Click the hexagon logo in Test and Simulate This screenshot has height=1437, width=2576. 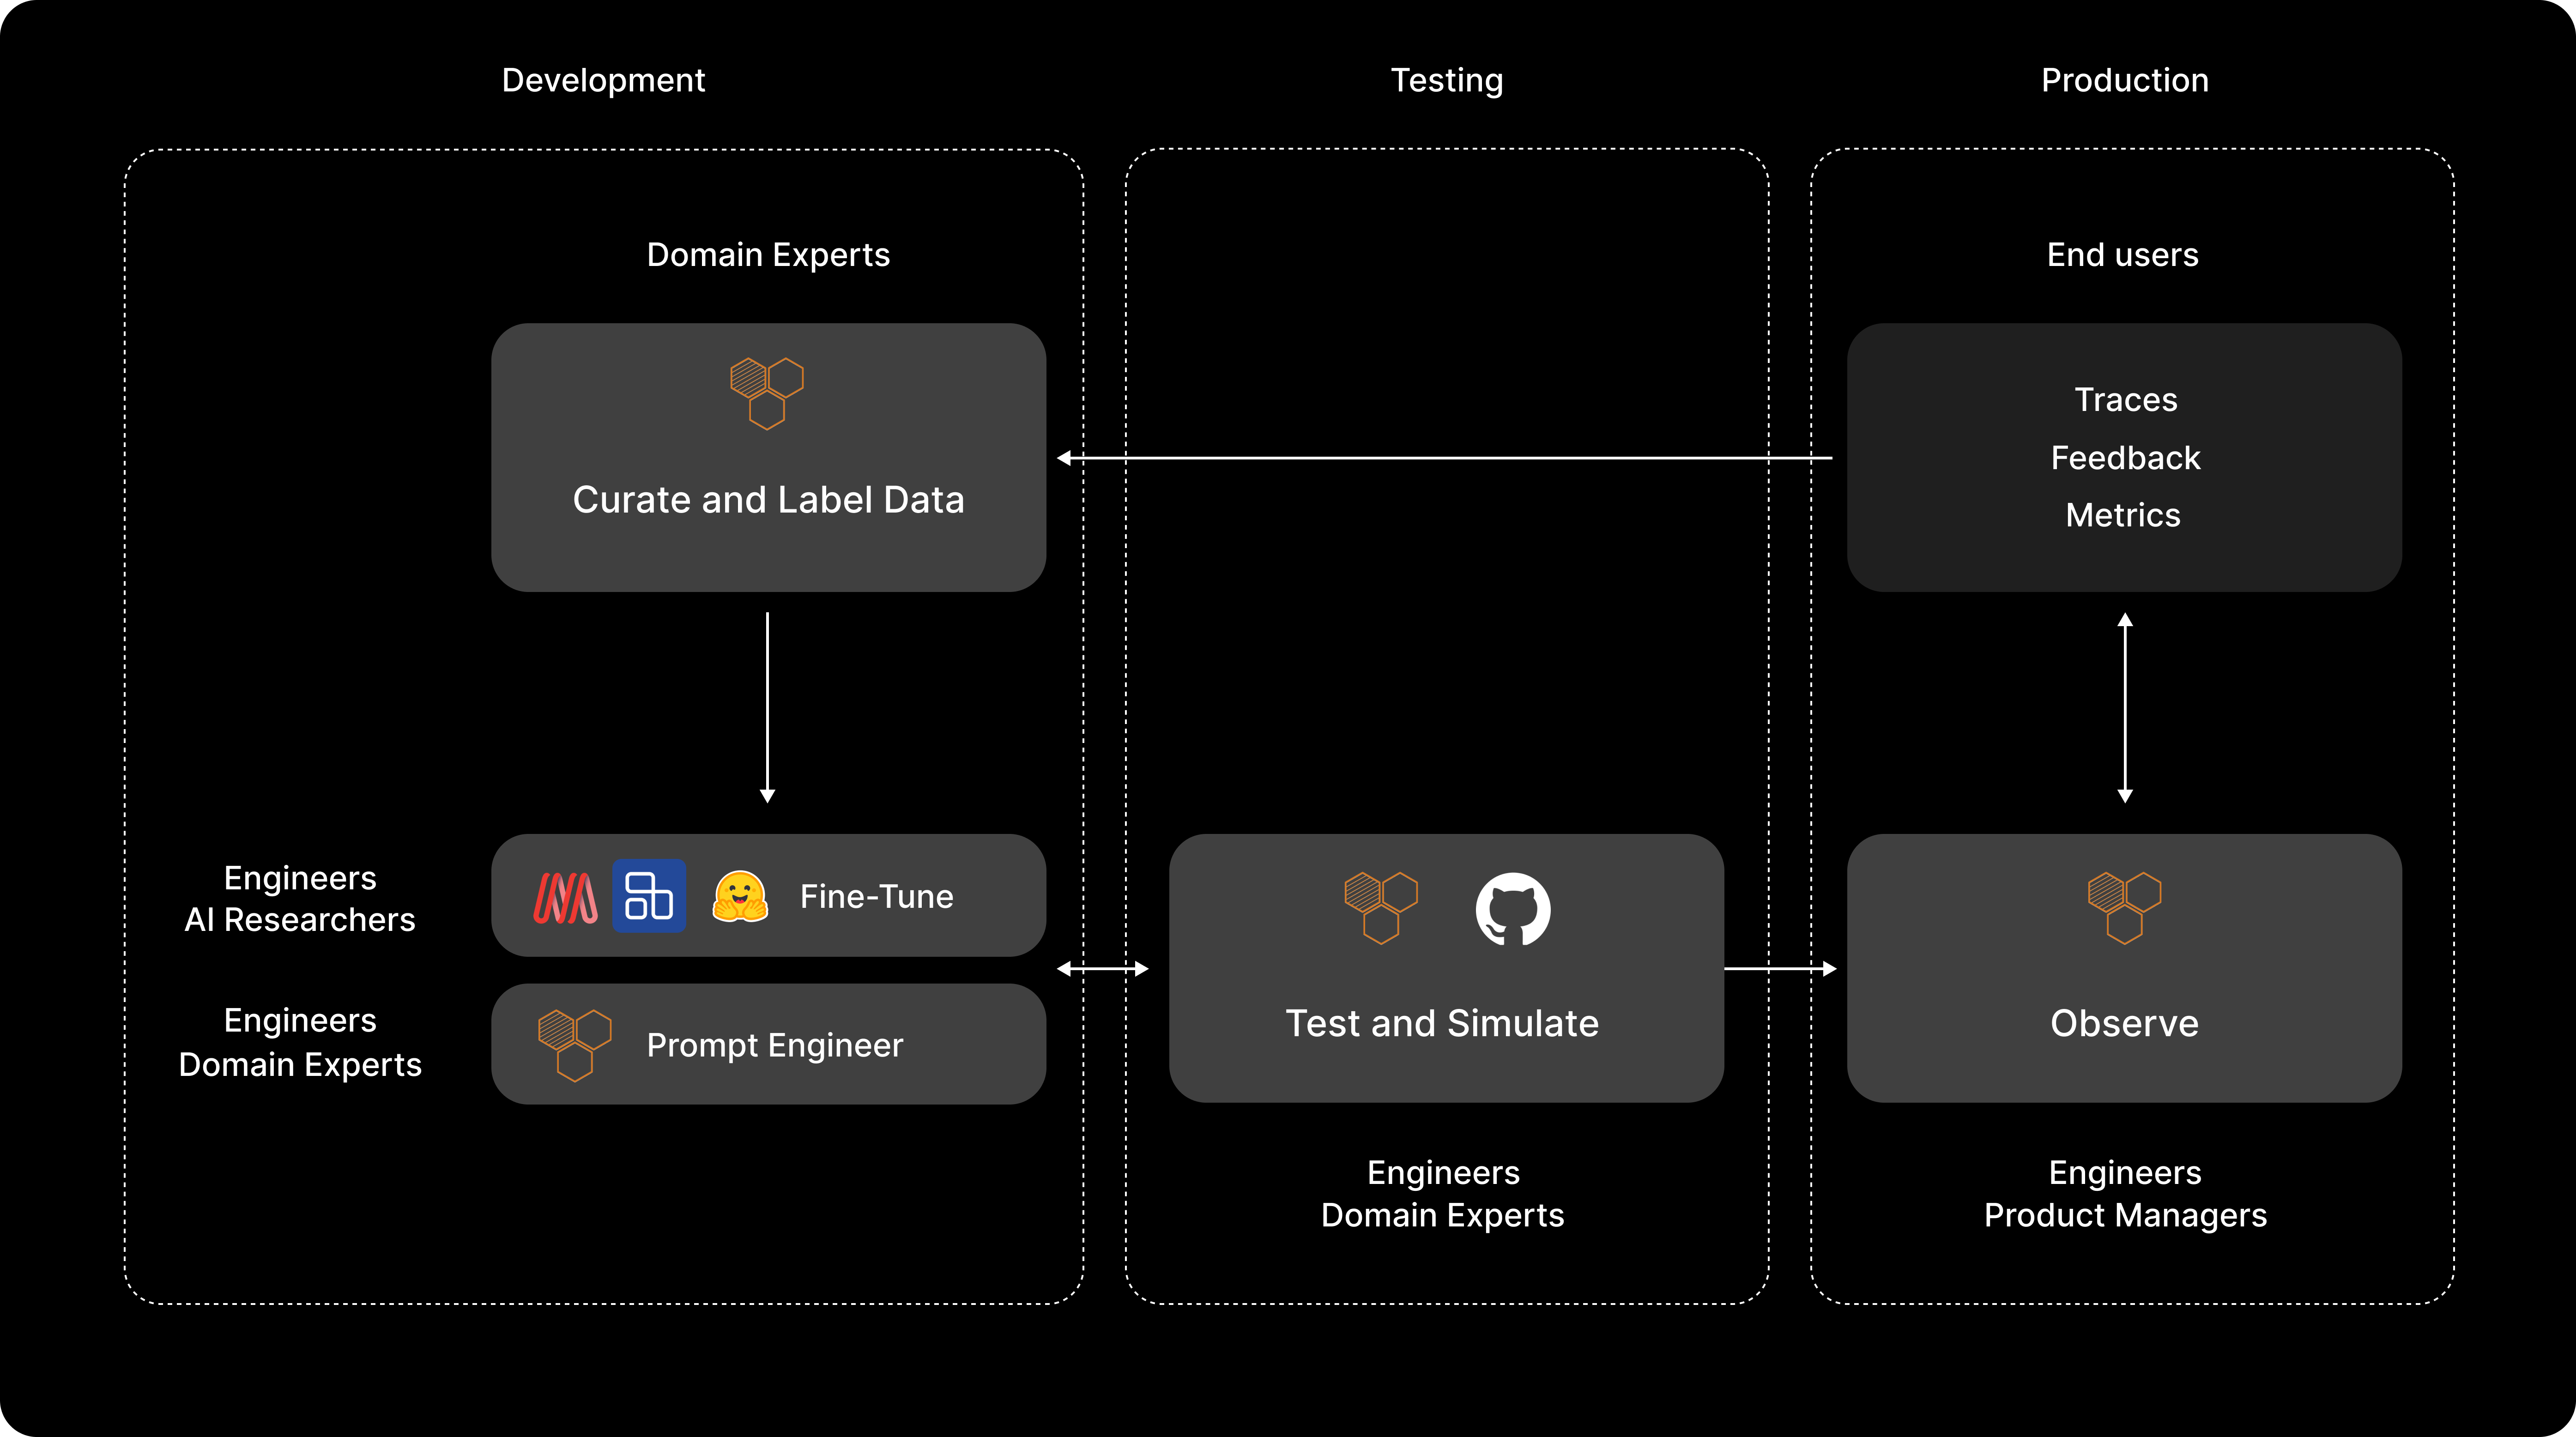tap(1381, 908)
